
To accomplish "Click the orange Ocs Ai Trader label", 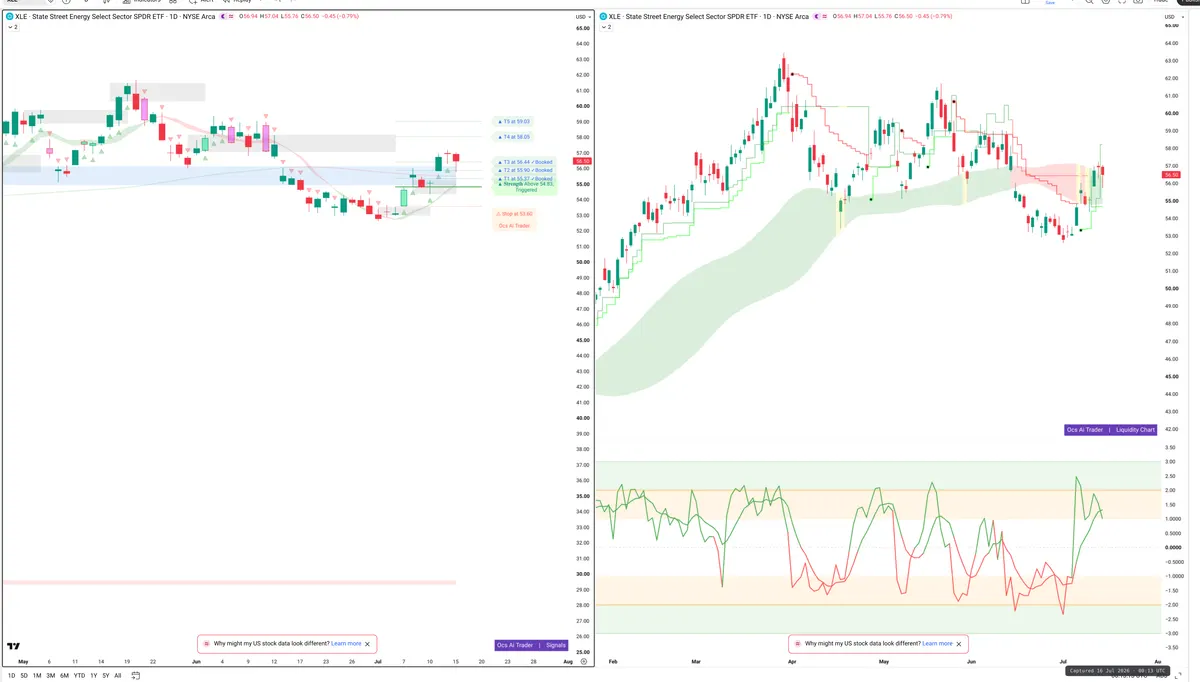I will [515, 226].
